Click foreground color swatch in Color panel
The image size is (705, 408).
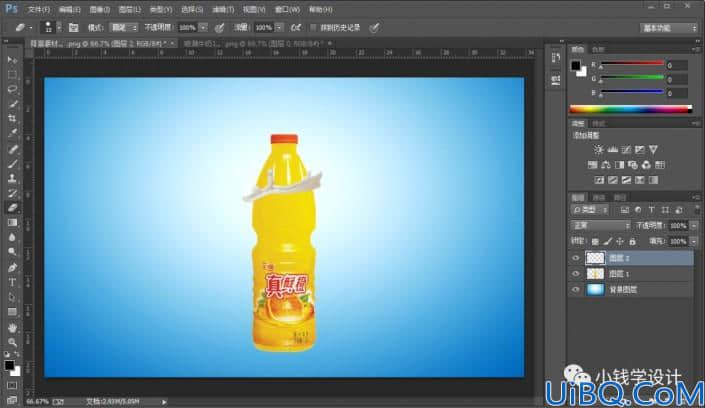click(x=576, y=66)
